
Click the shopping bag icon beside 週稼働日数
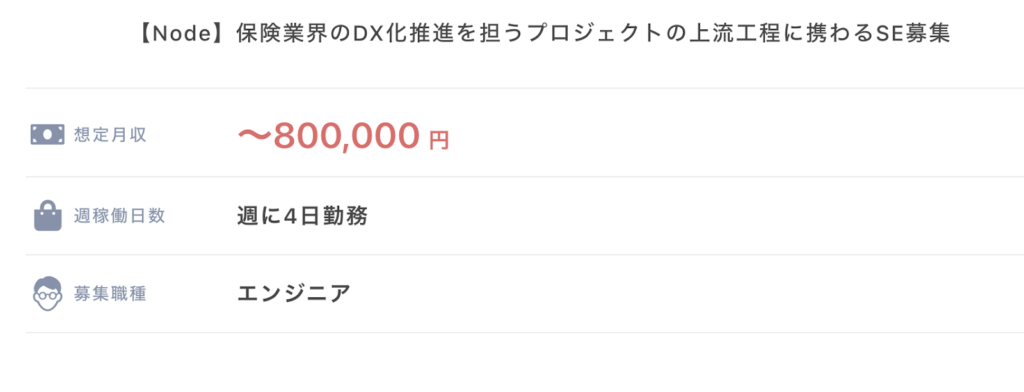click(x=48, y=215)
